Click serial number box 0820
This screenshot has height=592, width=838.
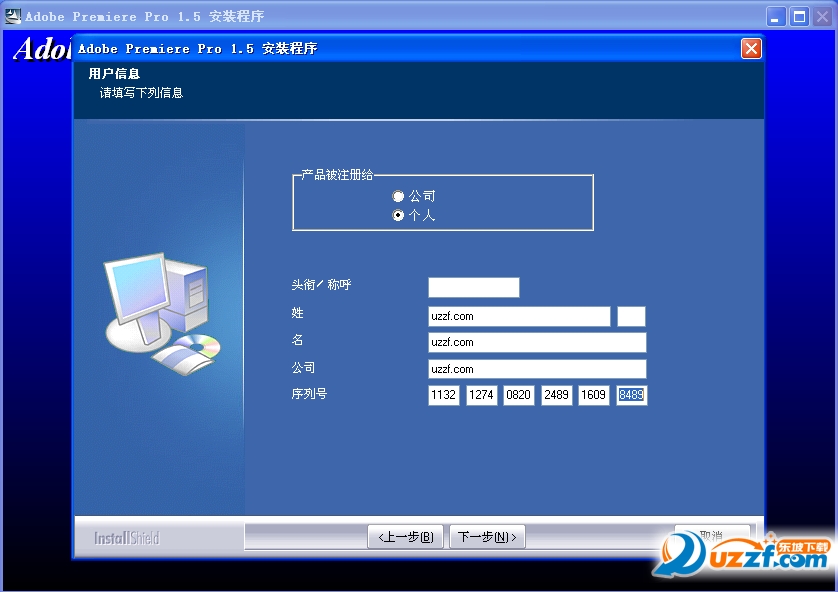[x=518, y=395]
